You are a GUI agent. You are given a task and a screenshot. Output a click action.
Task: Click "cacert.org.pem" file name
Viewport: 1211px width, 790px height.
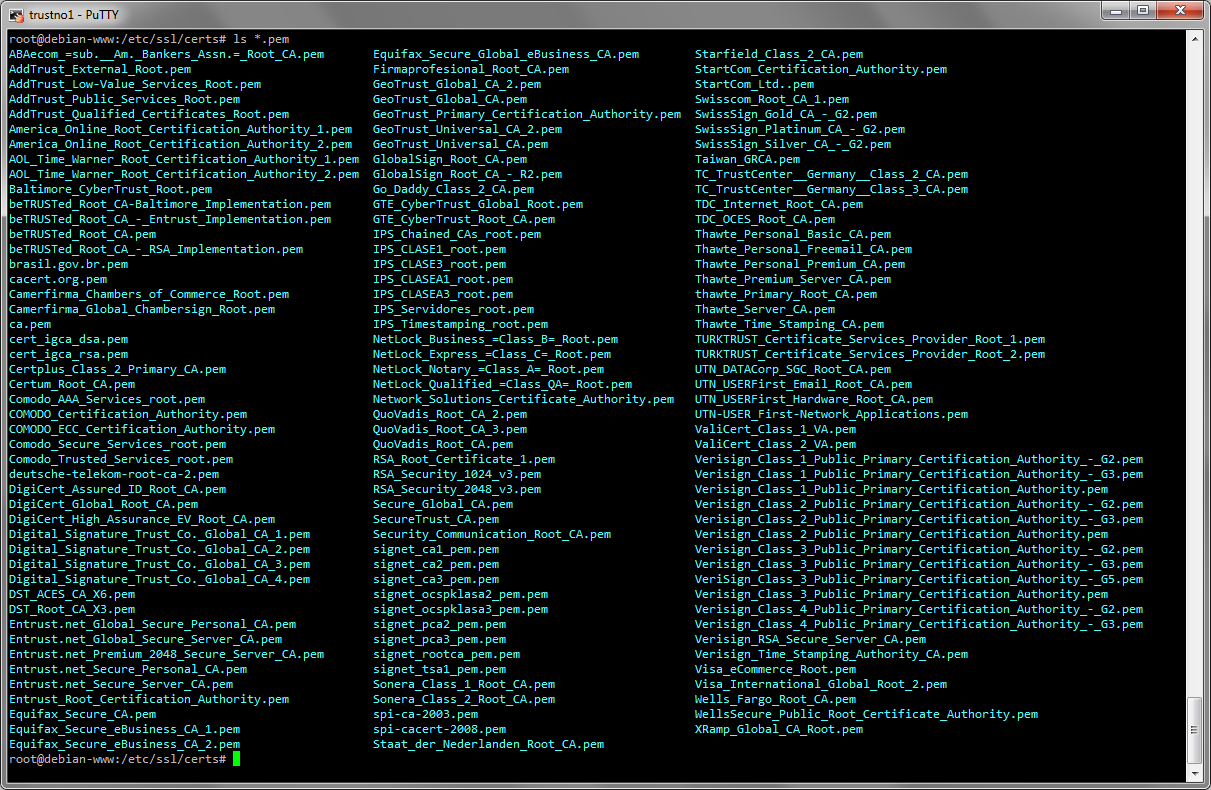pyautogui.click(x=58, y=279)
